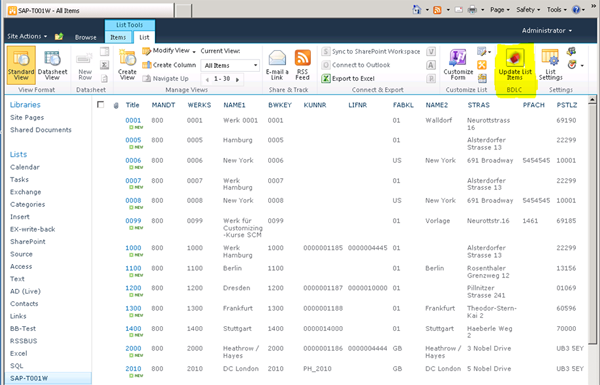The image size is (600, 385).
Task: Click the Update List Items button
Action: (x=515, y=65)
